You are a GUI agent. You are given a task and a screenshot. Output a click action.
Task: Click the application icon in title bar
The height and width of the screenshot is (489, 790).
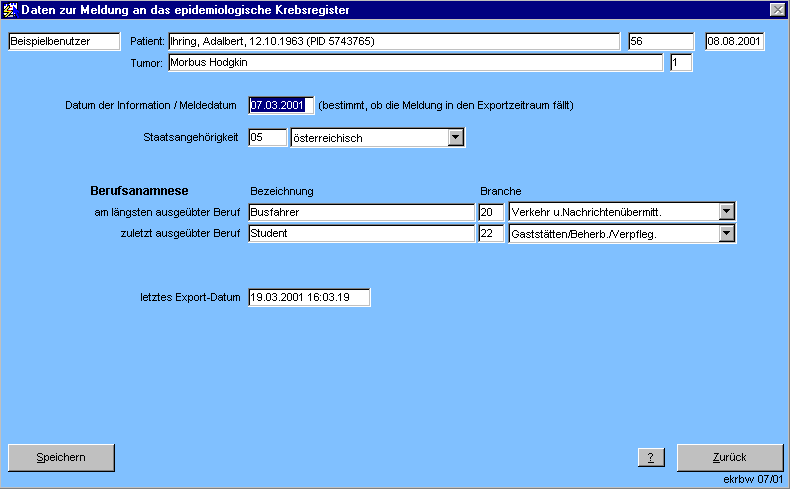point(10,9)
